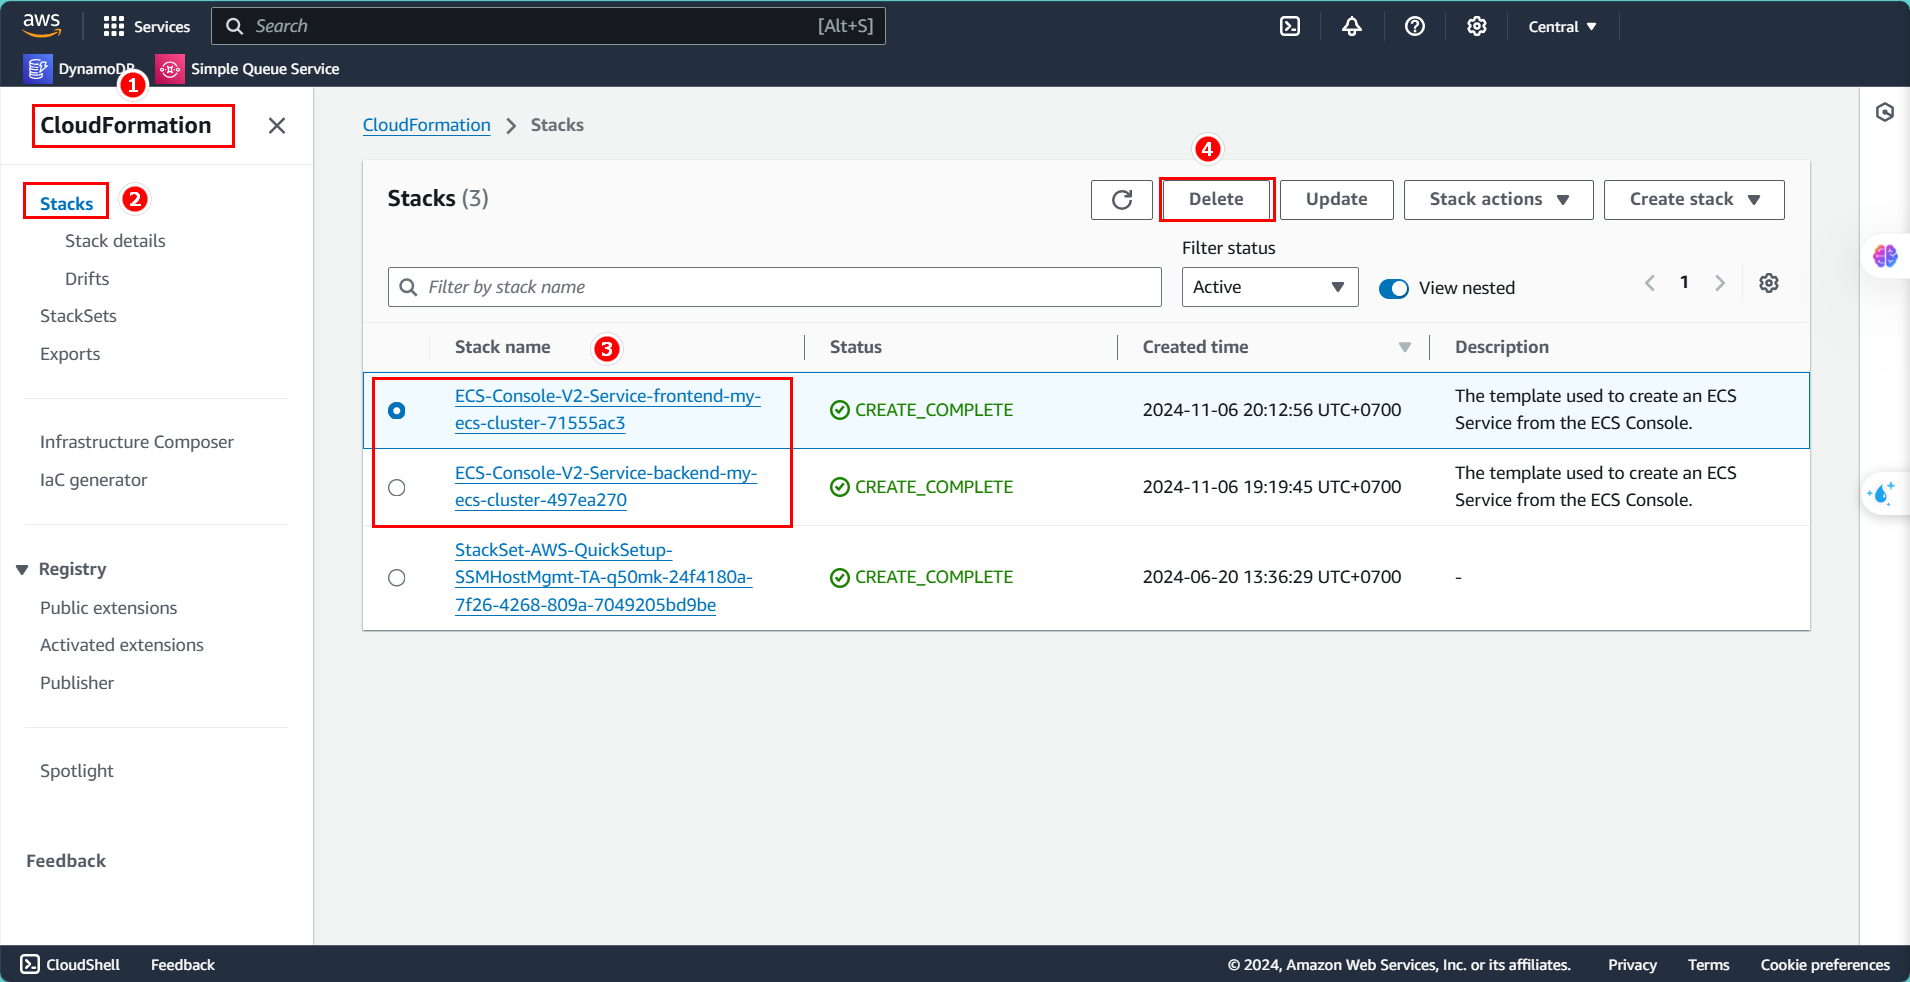This screenshot has height=982, width=1910.
Task: Open Public extensions
Action: [108, 608]
